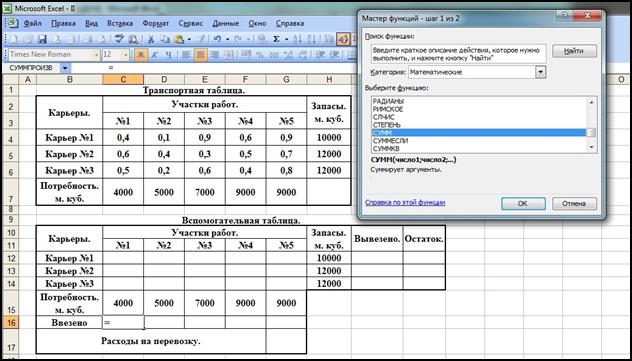Click the Copy toolbar icon
632x361 pixels.
point(164,39)
